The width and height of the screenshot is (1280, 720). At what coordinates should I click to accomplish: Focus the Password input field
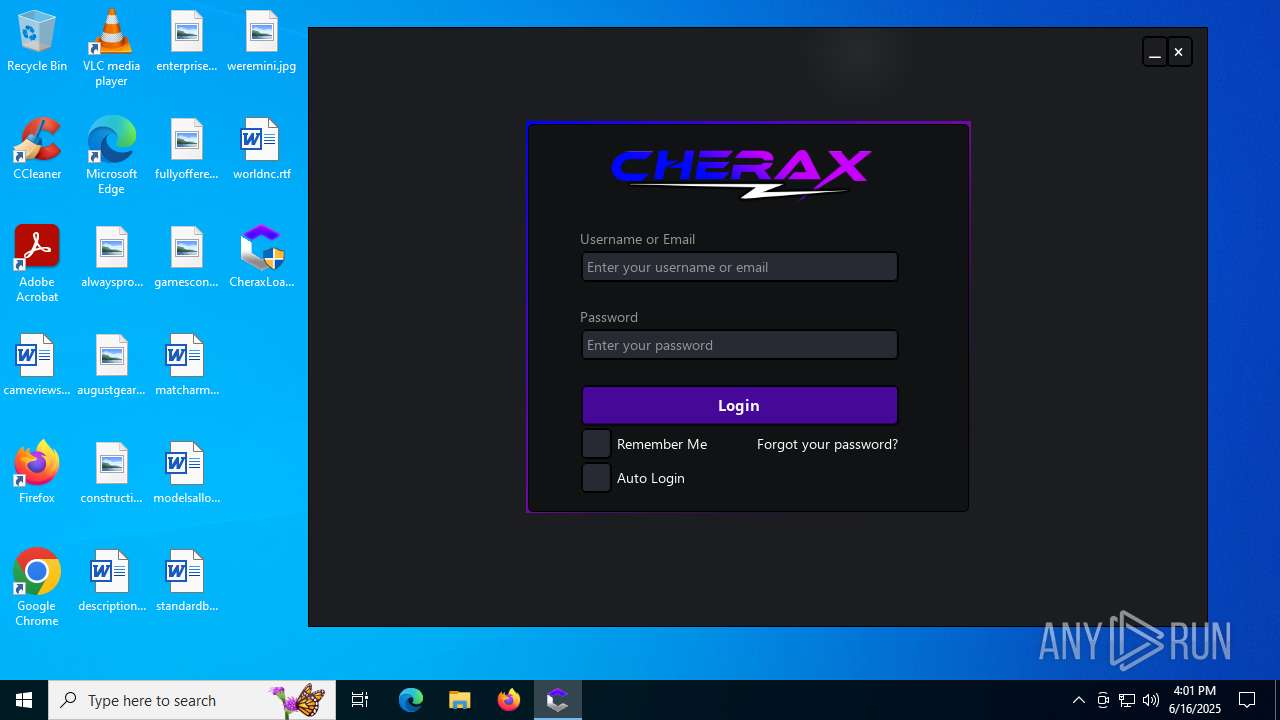[x=739, y=345]
